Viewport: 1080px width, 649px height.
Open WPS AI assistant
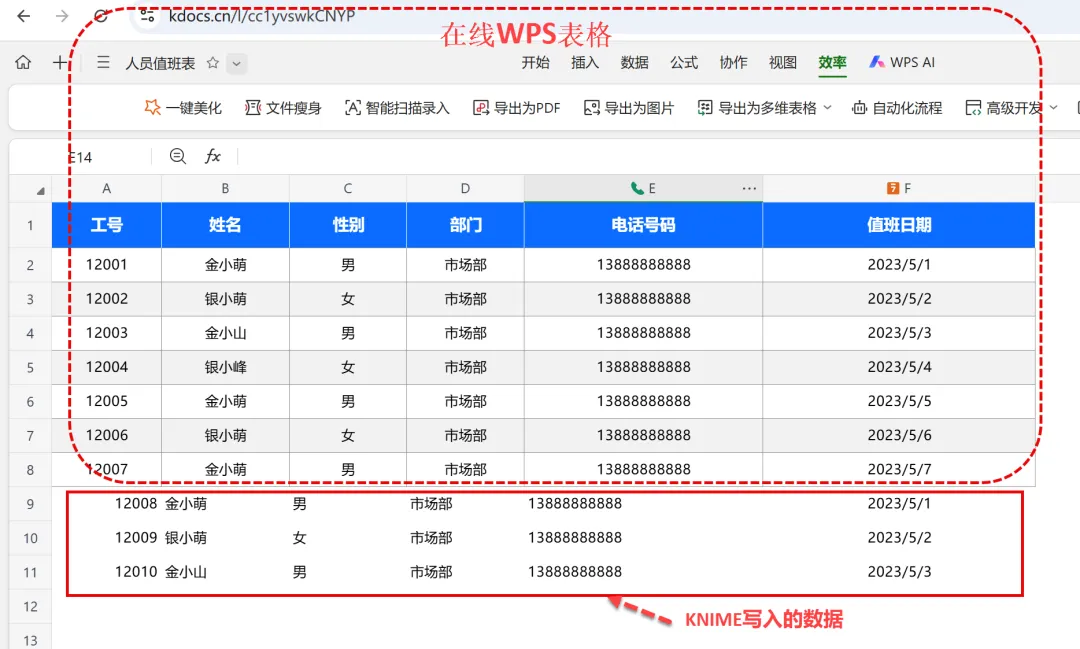pyautogui.click(x=902, y=62)
